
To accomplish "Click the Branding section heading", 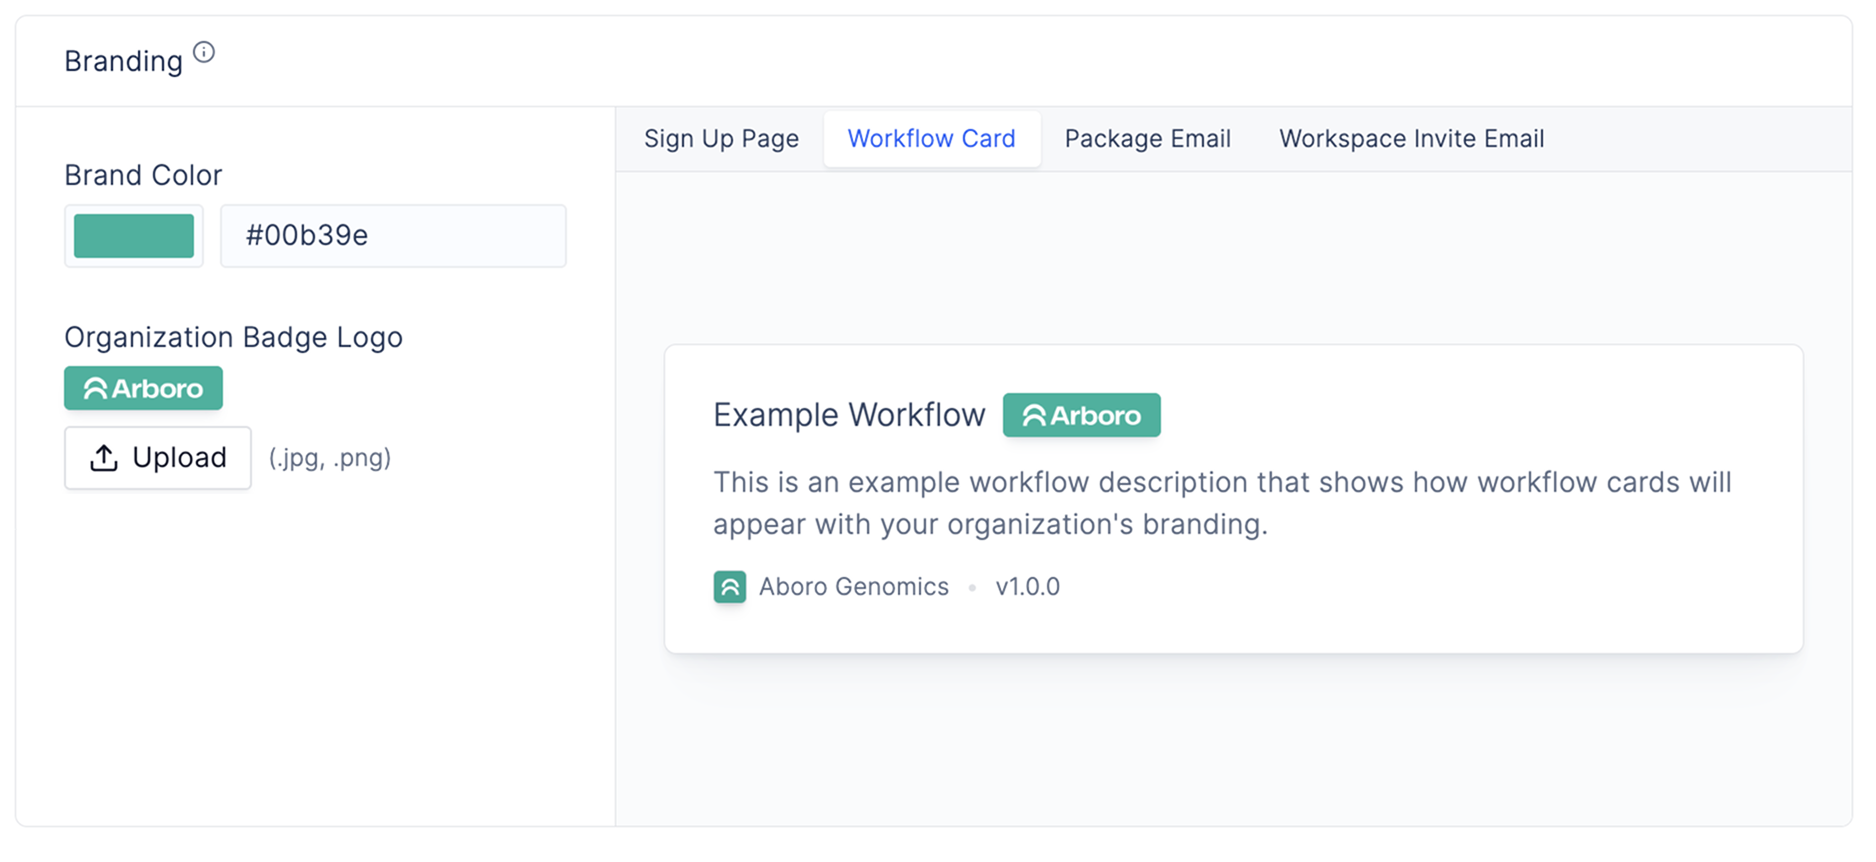I will [123, 61].
